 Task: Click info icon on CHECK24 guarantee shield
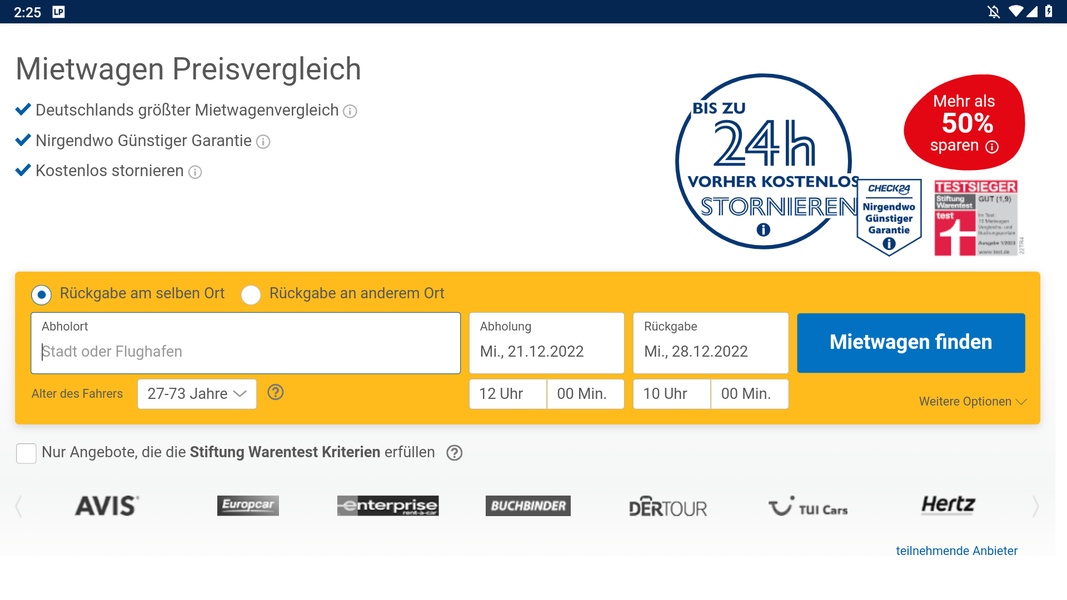pos(889,244)
